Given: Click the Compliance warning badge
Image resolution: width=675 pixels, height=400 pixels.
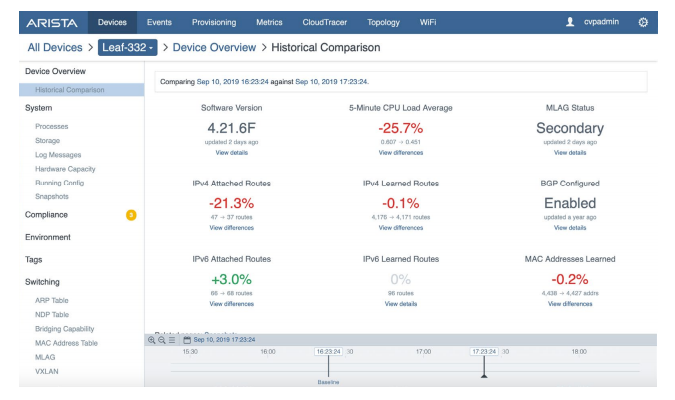Looking at the screenshot, I should [x=131, y=215].
